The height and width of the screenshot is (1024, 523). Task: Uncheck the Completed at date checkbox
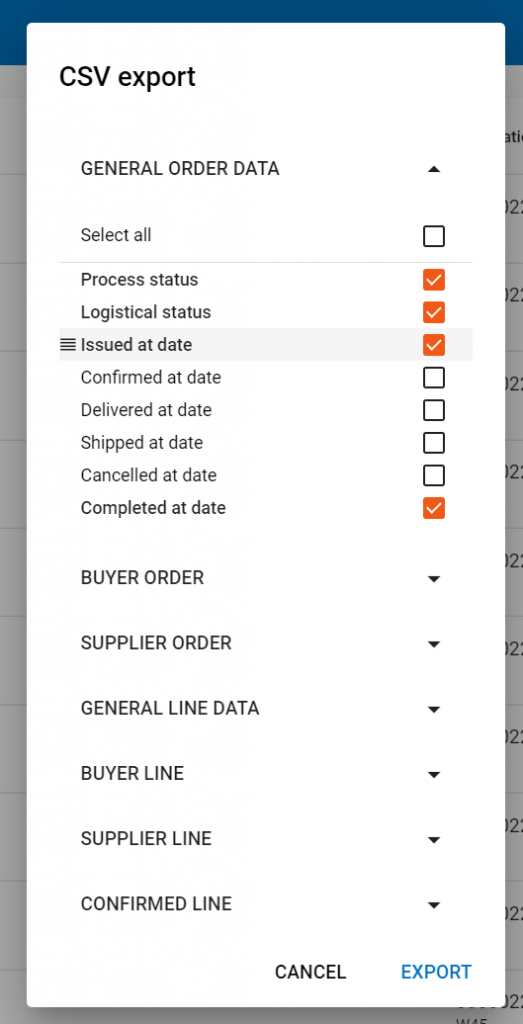(434, 508)
